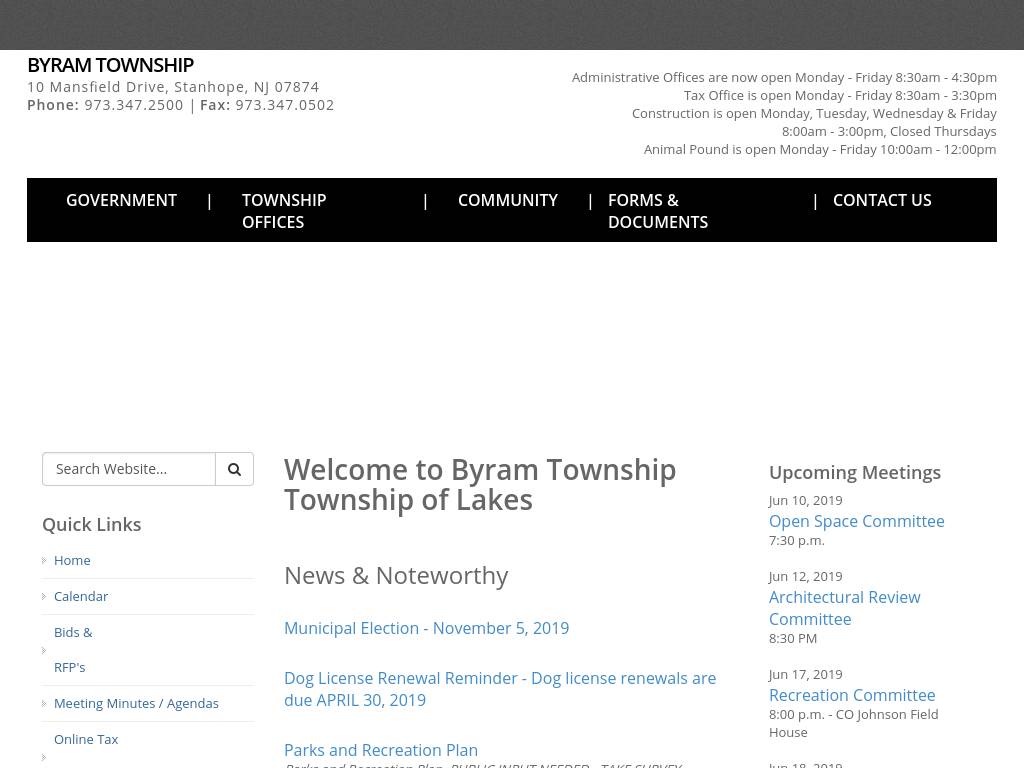Click the Jun 12, 2019 meeting date

805,576
